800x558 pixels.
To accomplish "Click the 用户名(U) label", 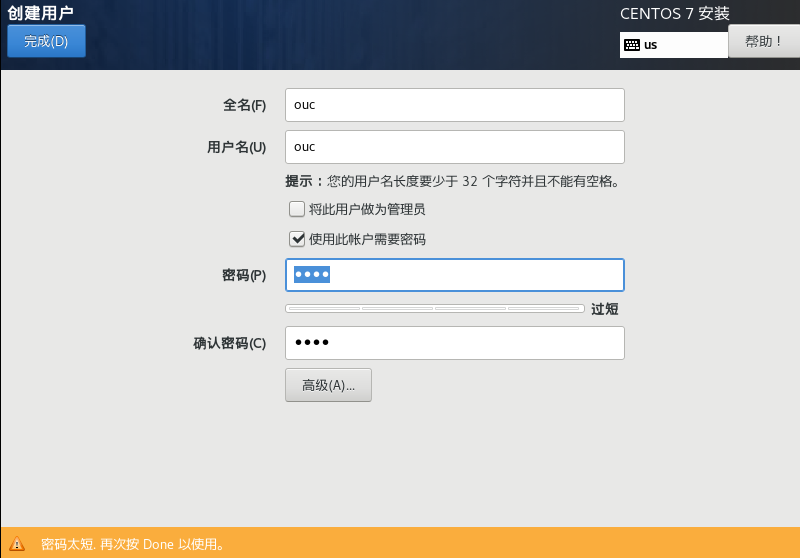I will (x=236, y=147).
